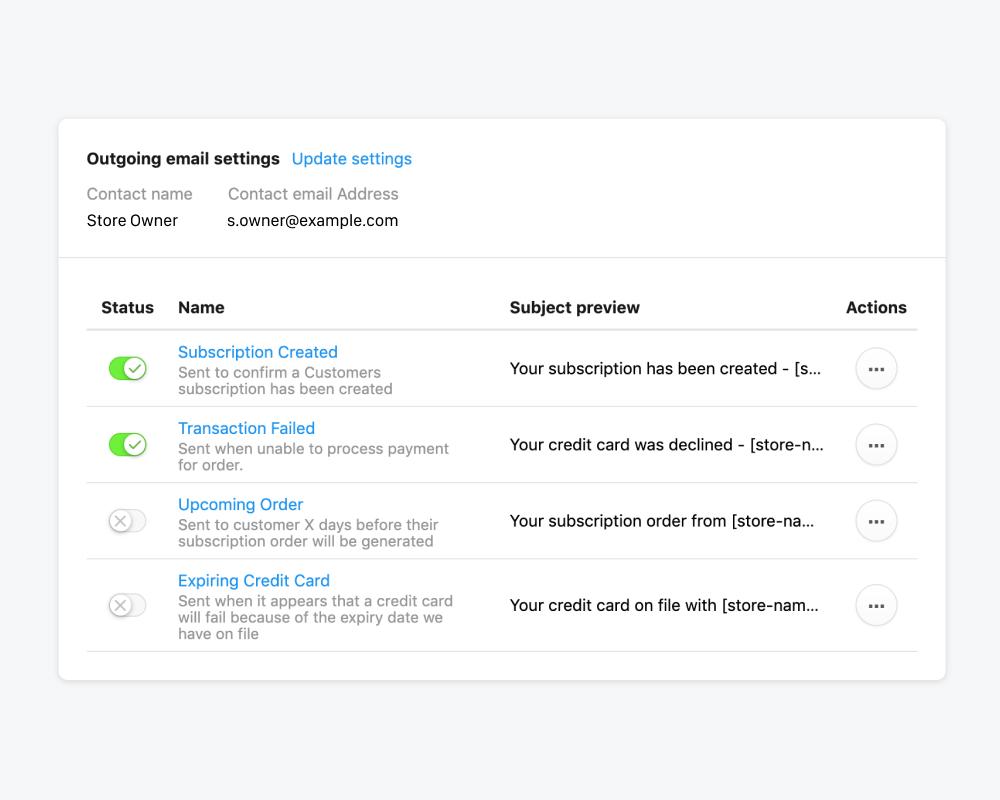1000x800 pixels.
Task: Click the s.owner@example.com contact email address
Action: [312, 221]
